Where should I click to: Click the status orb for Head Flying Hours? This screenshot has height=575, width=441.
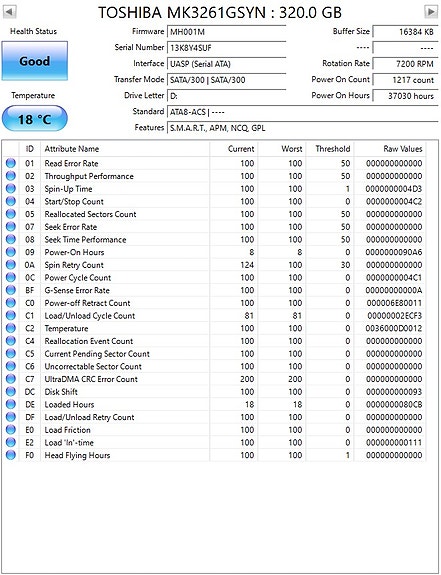click(x=11, y=455)
